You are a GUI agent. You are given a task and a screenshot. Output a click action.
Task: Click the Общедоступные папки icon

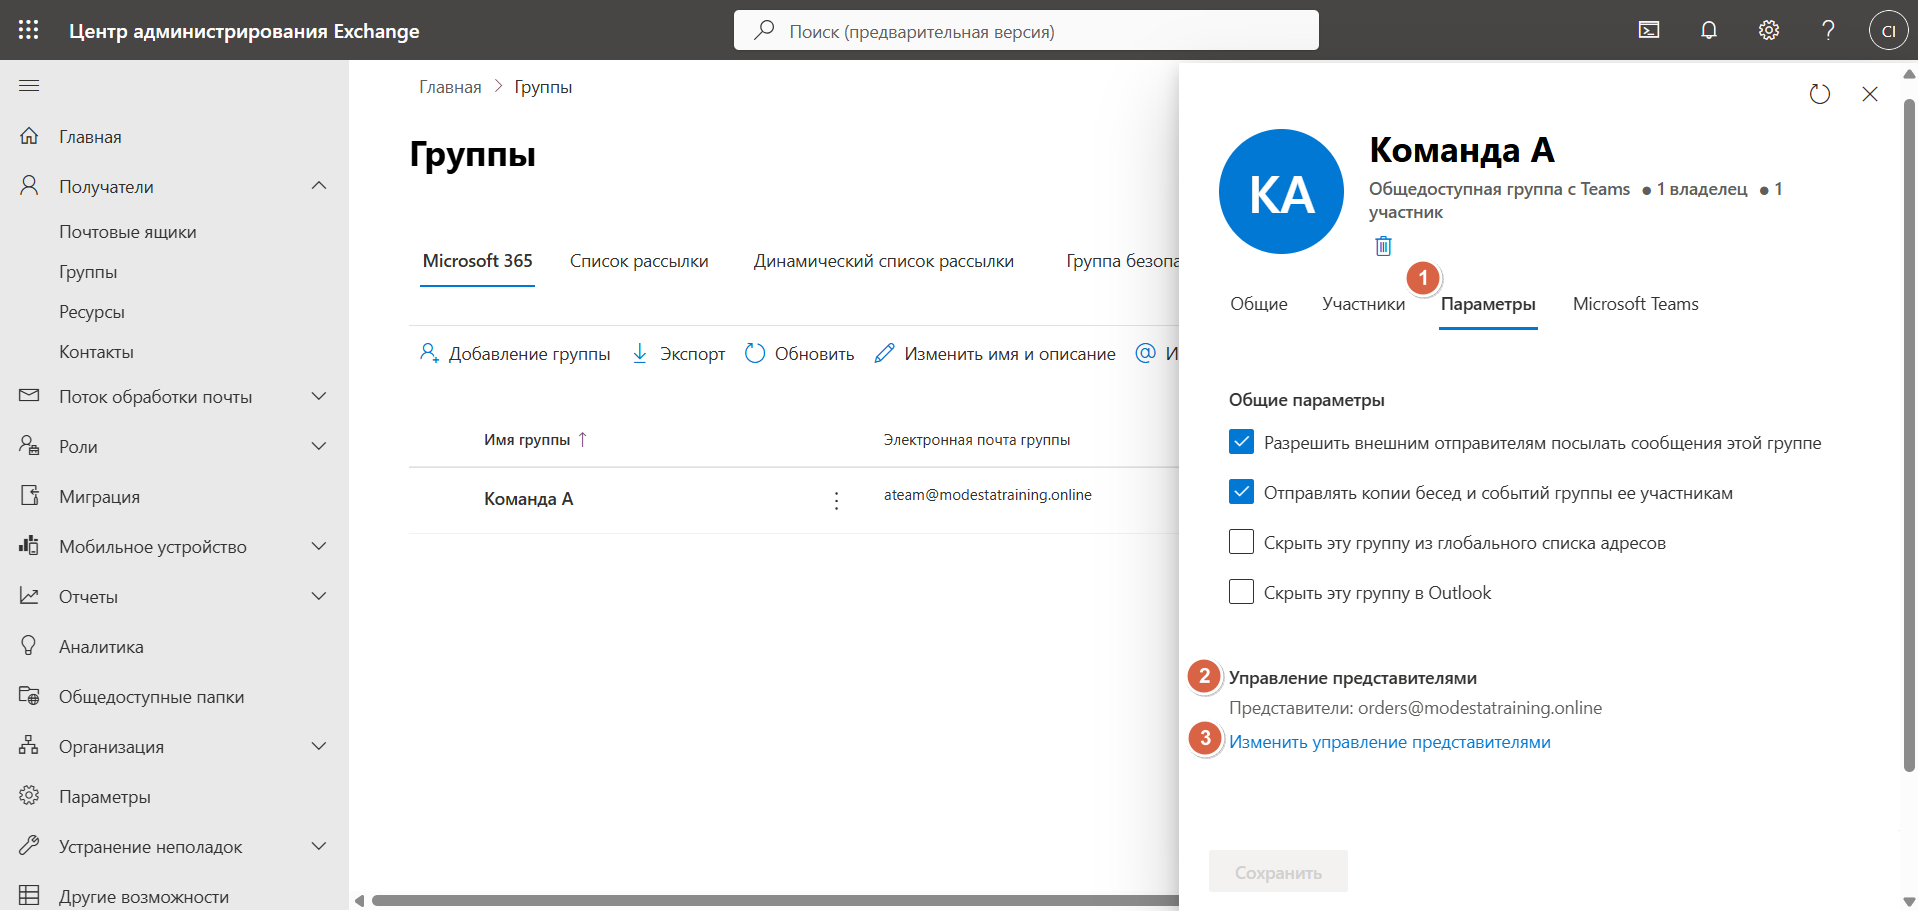[29, 696]
